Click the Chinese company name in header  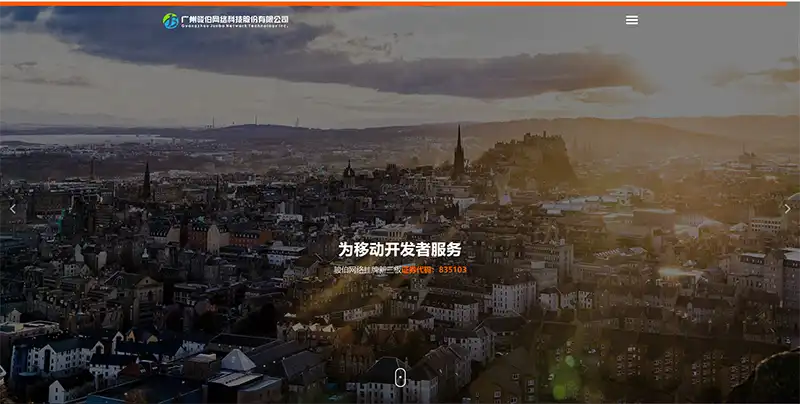(234, 18)
